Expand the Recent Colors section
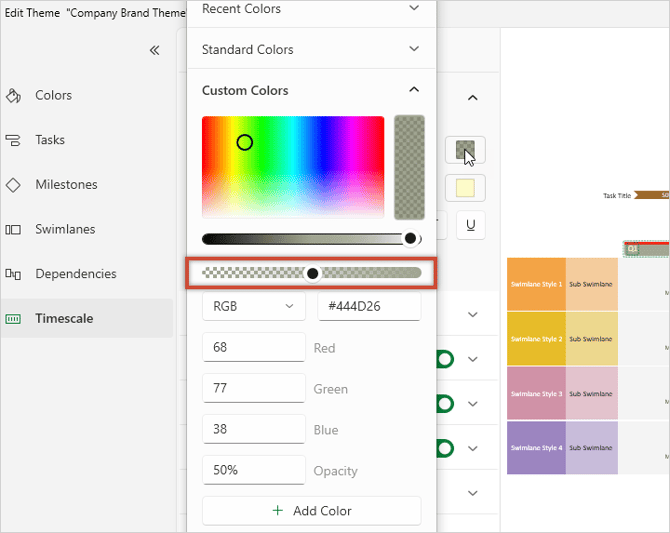Image resolution: width=670 pixels, height=533 pixels. pyautogui.click(x=311, y=9)
